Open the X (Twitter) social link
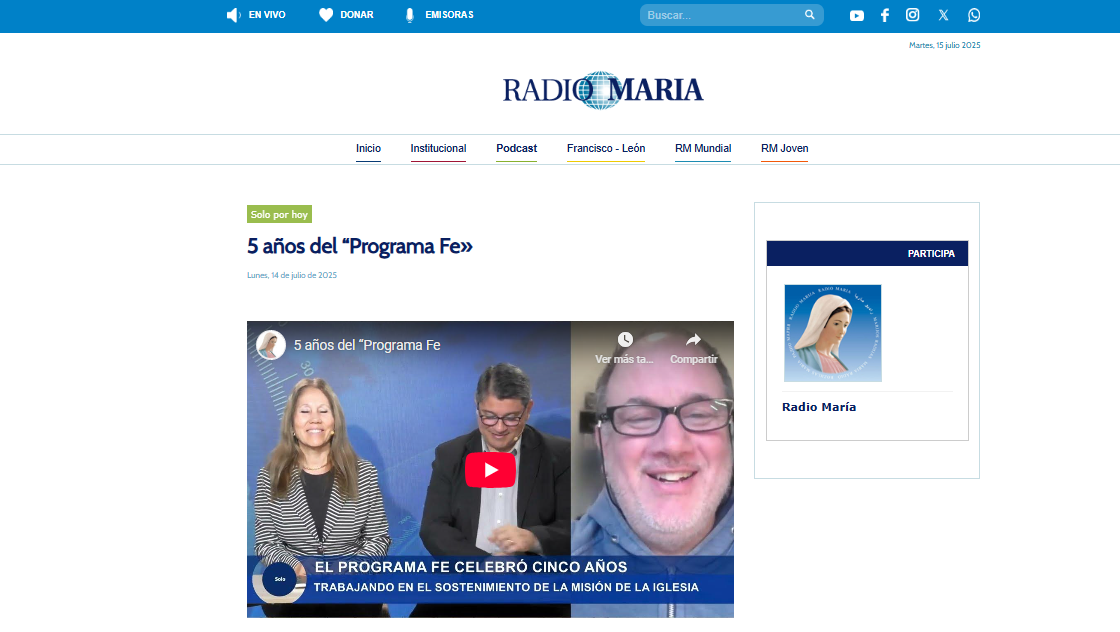The height and width of the screenshot is (632, 1120). [944, 15]
